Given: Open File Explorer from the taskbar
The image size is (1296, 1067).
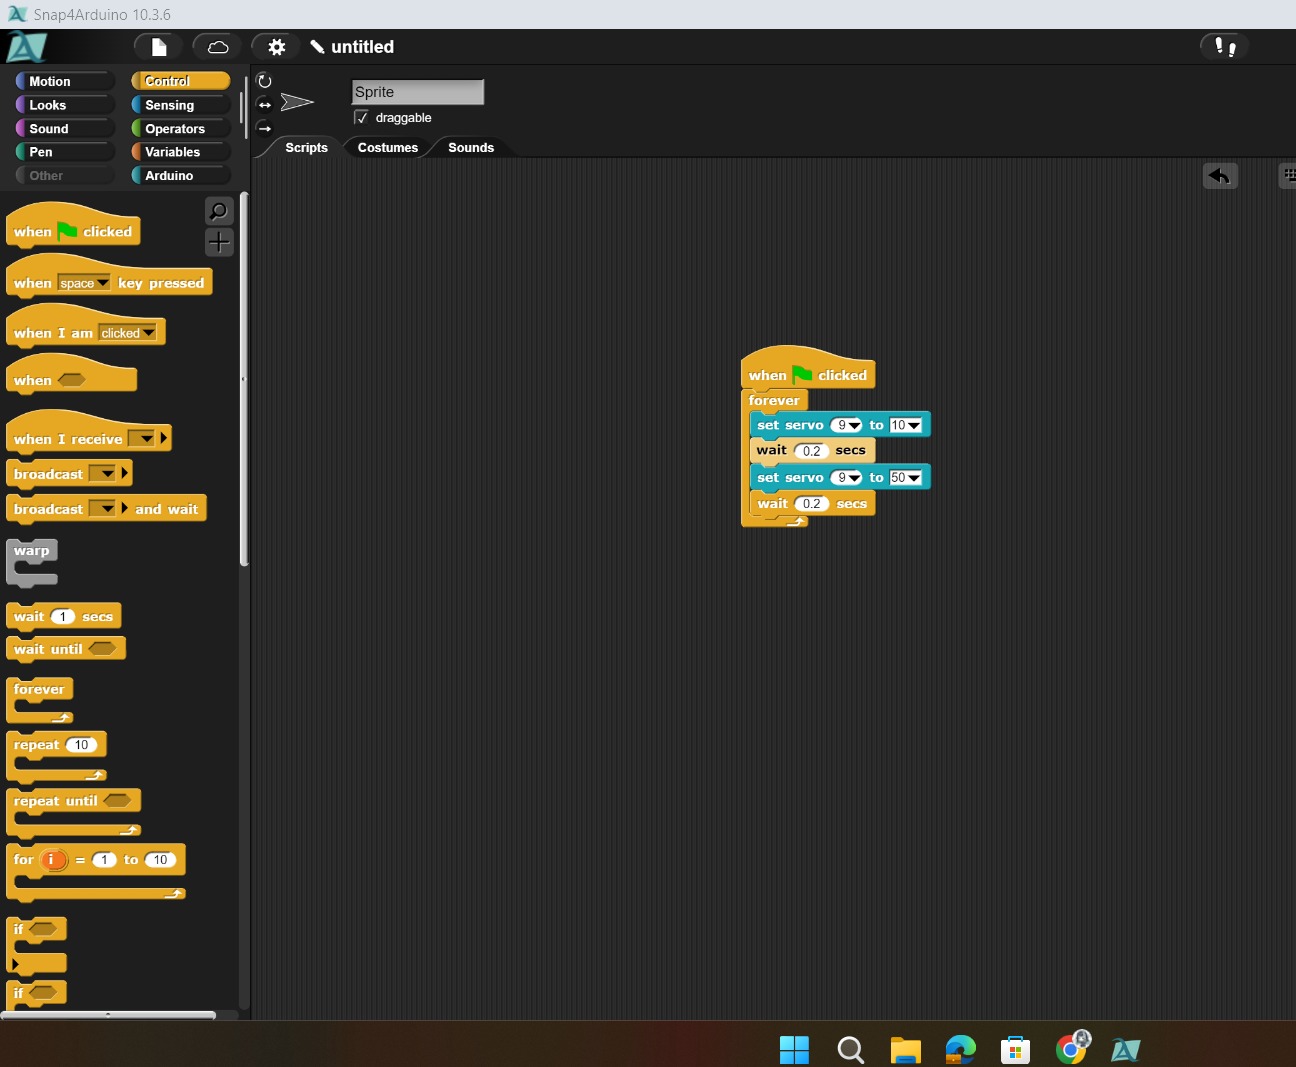Looking at the screenshot, I should pyautogui.click(x=905, y=1049).
